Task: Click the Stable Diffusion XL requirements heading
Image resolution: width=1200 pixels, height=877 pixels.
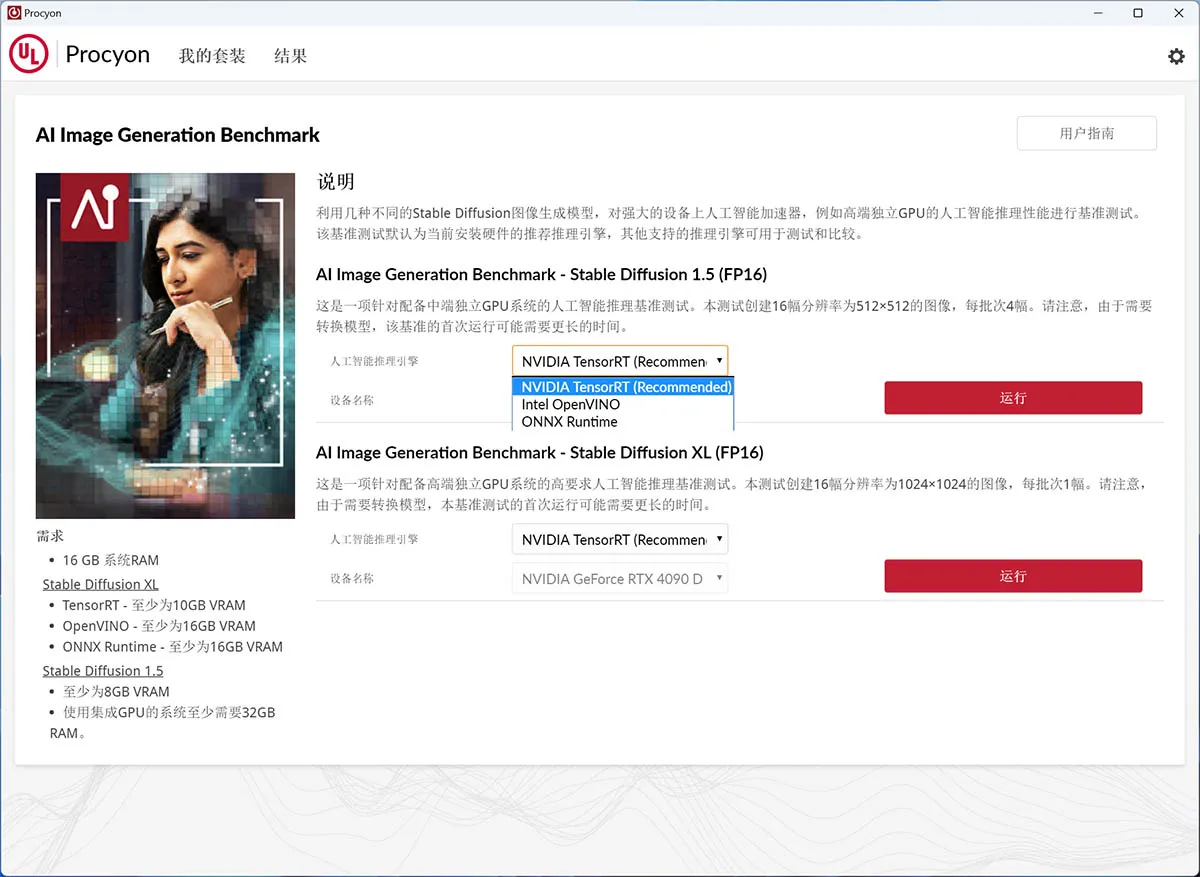Action: 100,584
